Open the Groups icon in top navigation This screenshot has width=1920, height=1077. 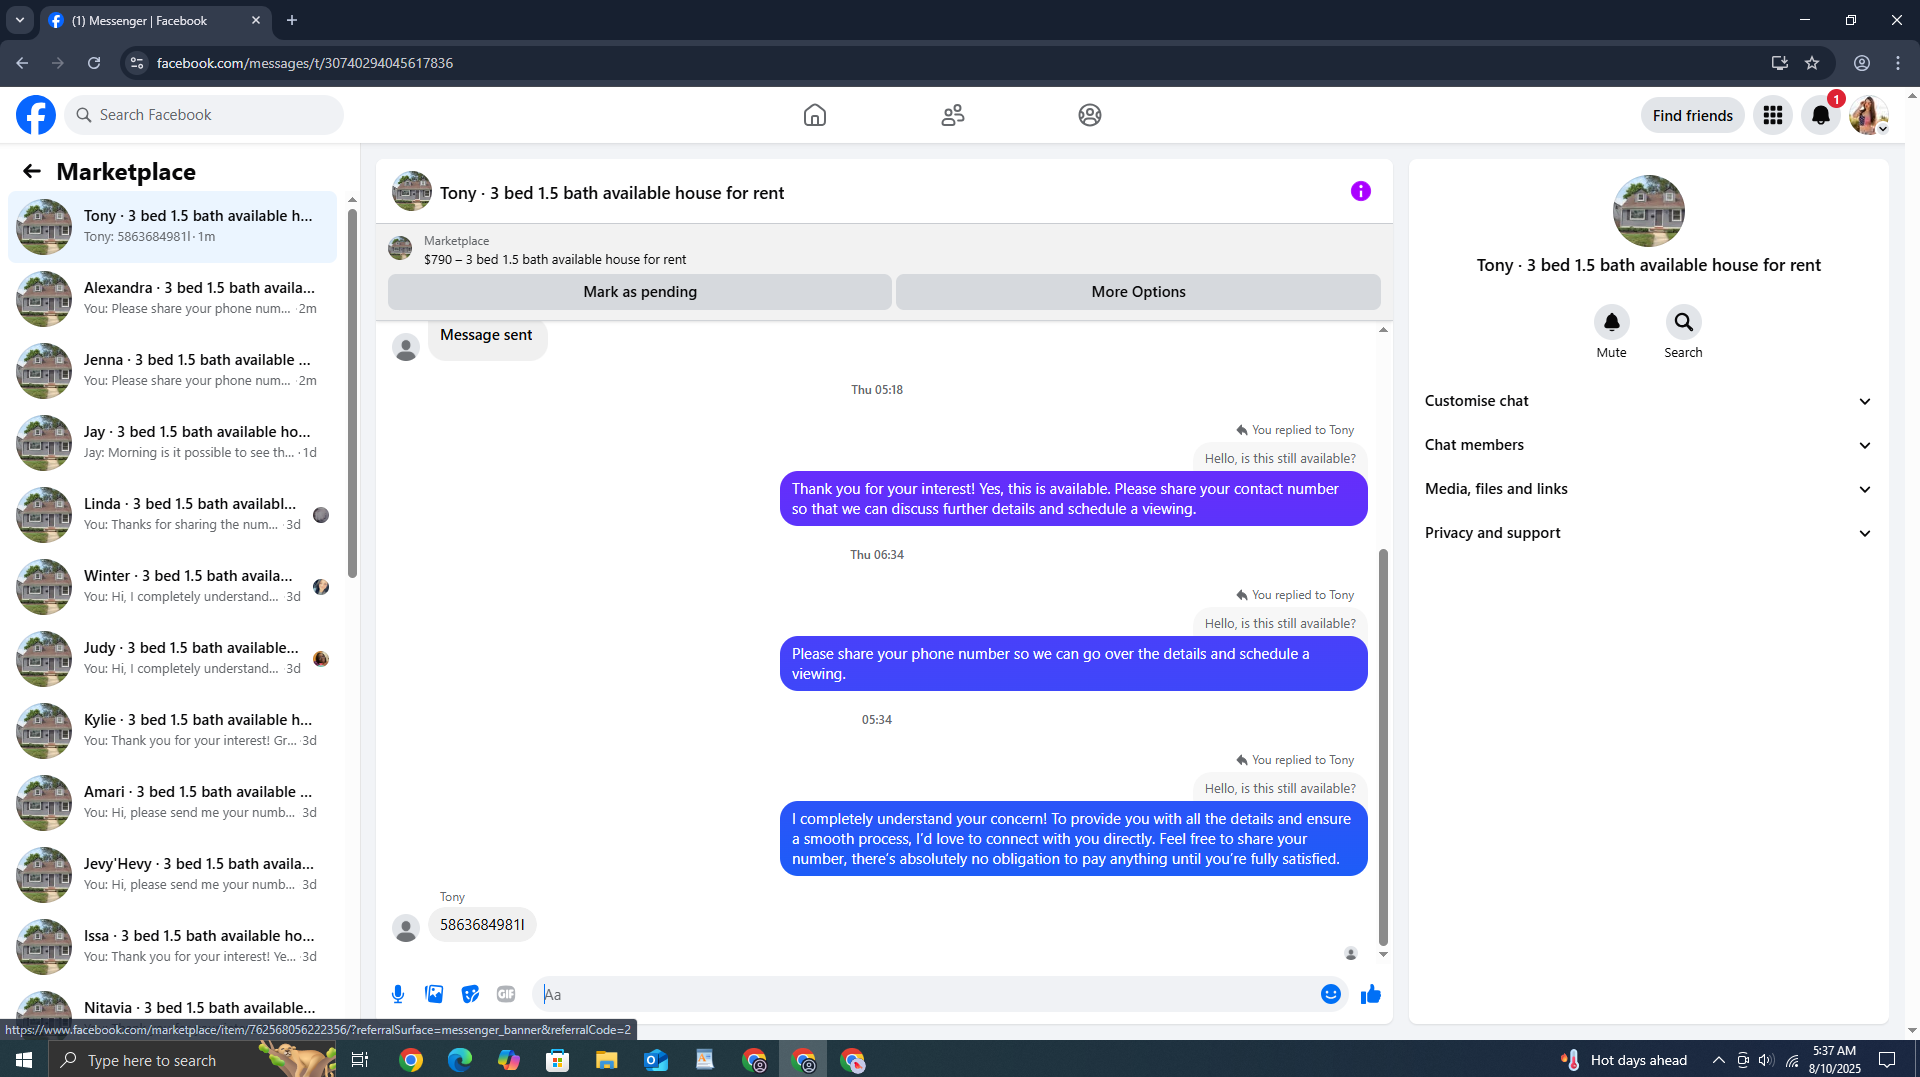coord(1090,115)
